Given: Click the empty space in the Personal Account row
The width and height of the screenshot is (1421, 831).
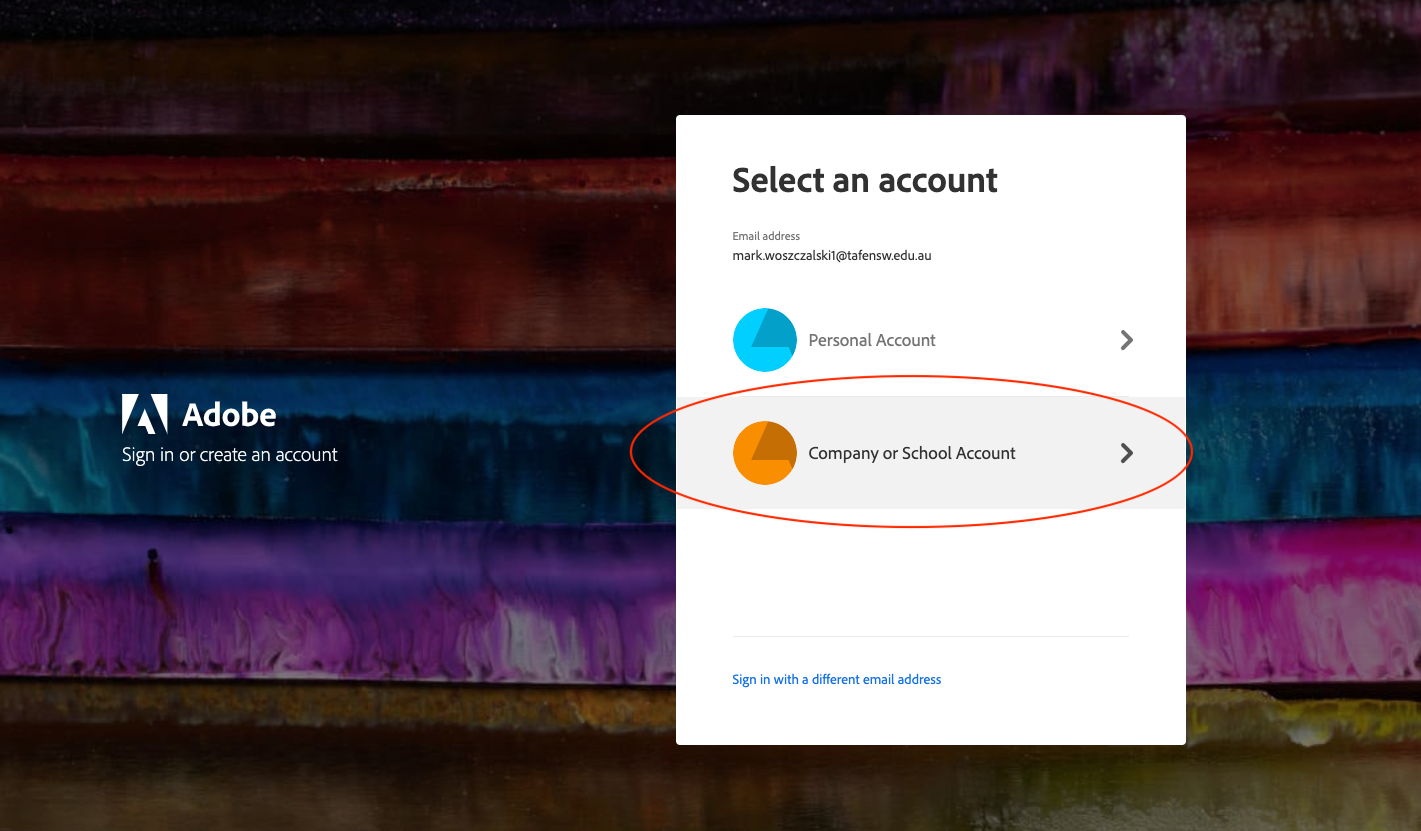Looking at the screenshot, I should click(1030, 340).
